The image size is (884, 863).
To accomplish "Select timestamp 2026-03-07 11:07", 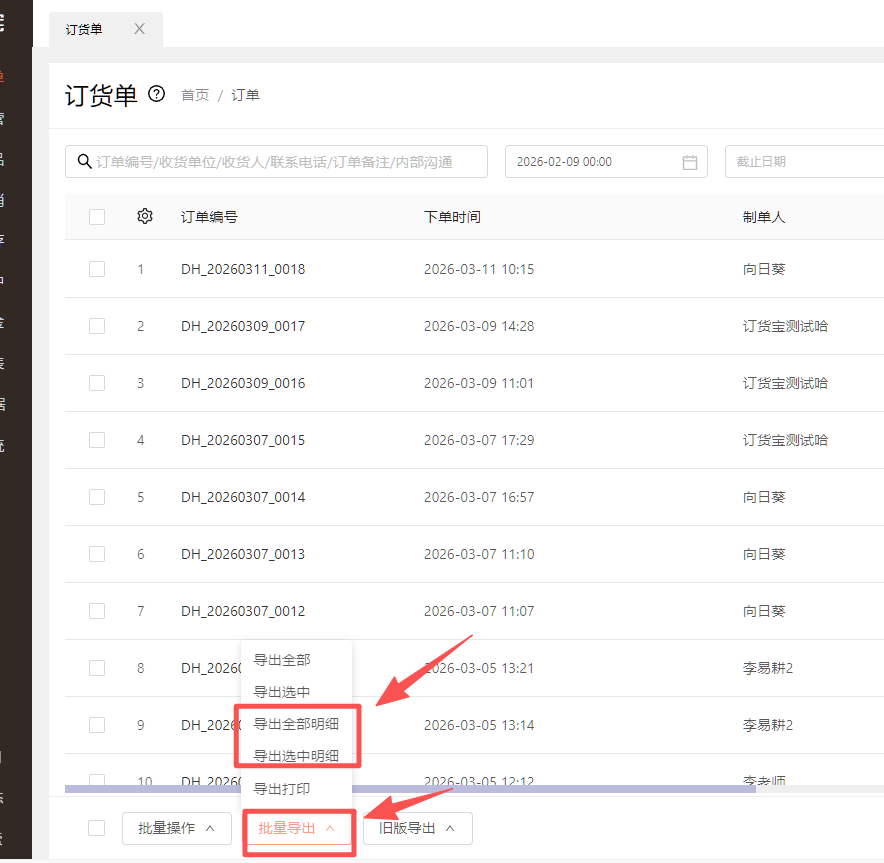I will (479, 610).
